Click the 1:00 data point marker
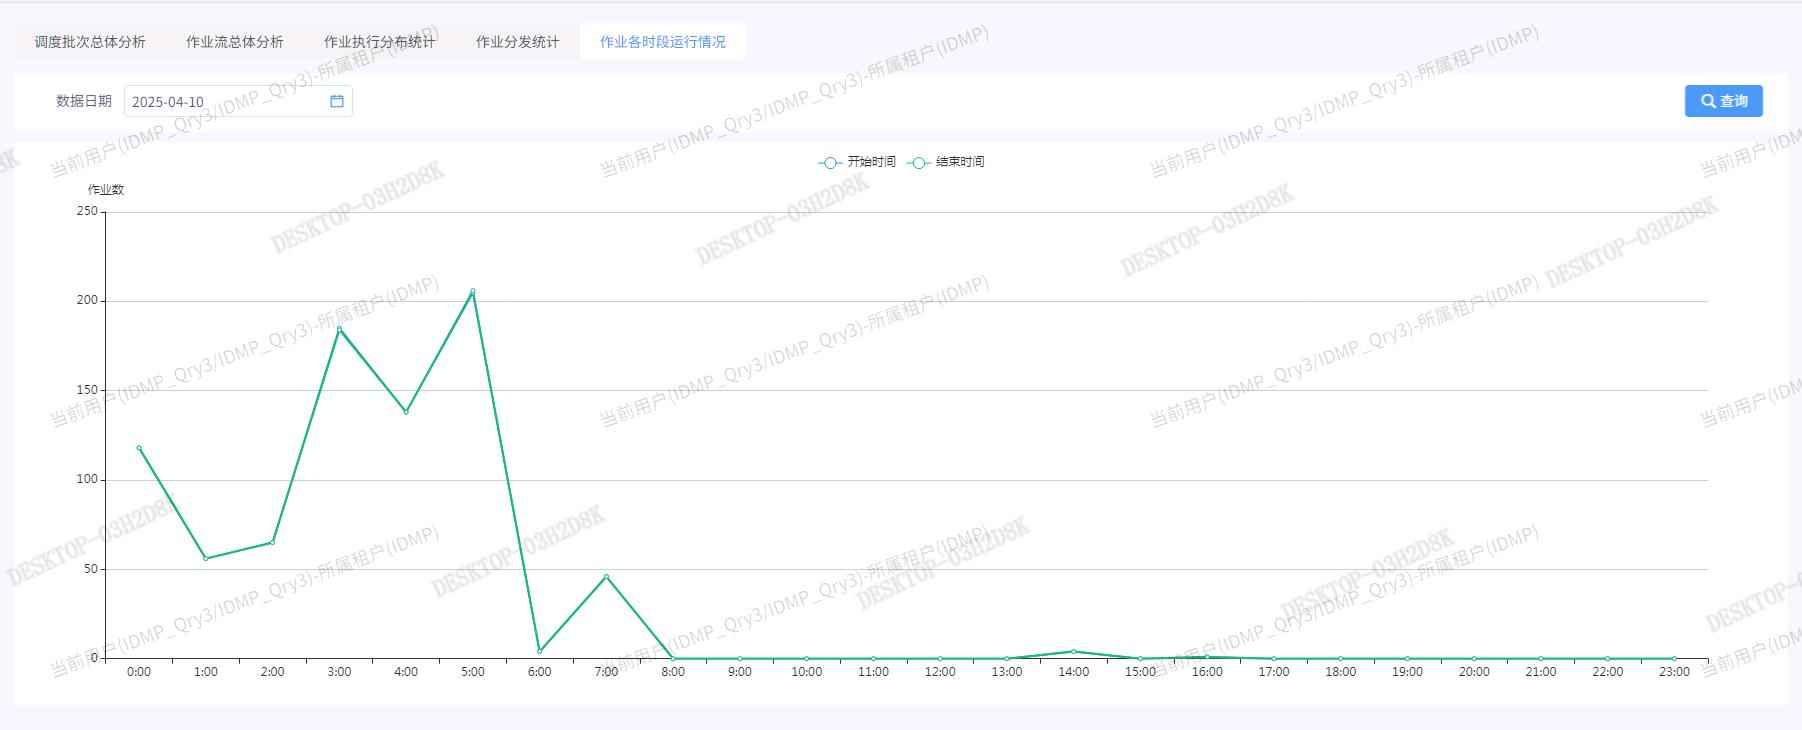 [206, 558]
